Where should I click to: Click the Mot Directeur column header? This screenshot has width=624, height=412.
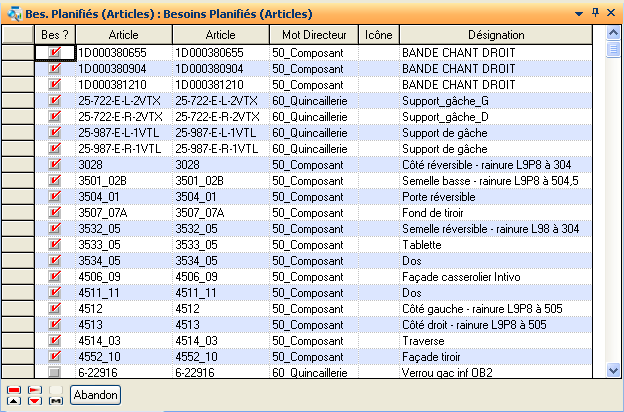[x=312, y=35]
